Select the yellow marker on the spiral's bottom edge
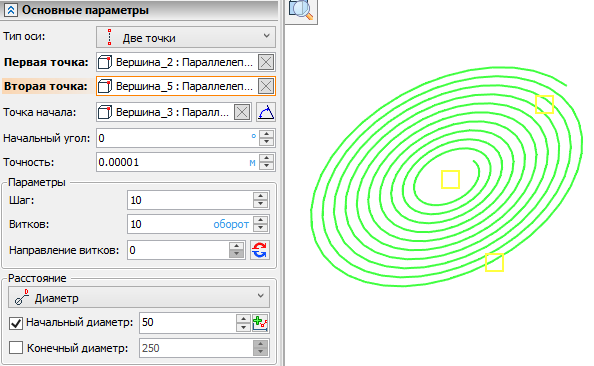 (494, 263)
